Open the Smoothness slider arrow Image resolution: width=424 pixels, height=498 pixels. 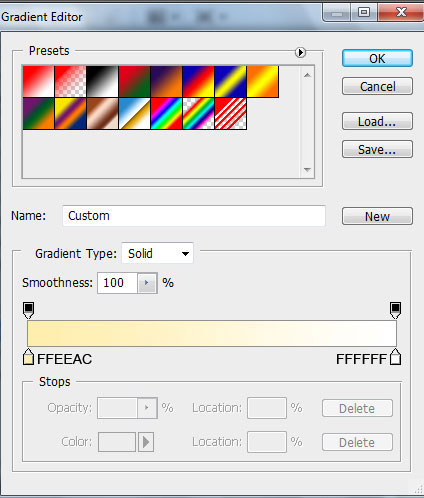[146, 283]
